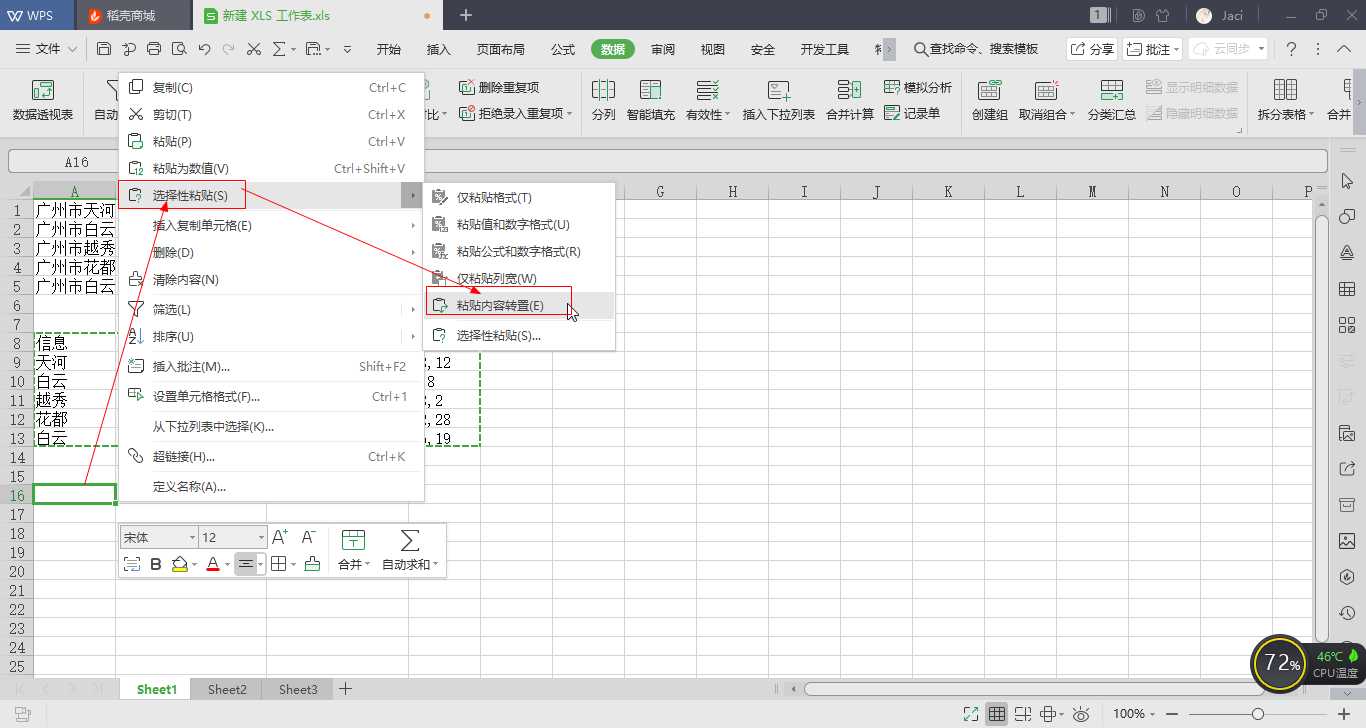Select 粘贴为数值(V) from the context menu
Viewport: 1366px width, 728px height.
tap(271, 169)
